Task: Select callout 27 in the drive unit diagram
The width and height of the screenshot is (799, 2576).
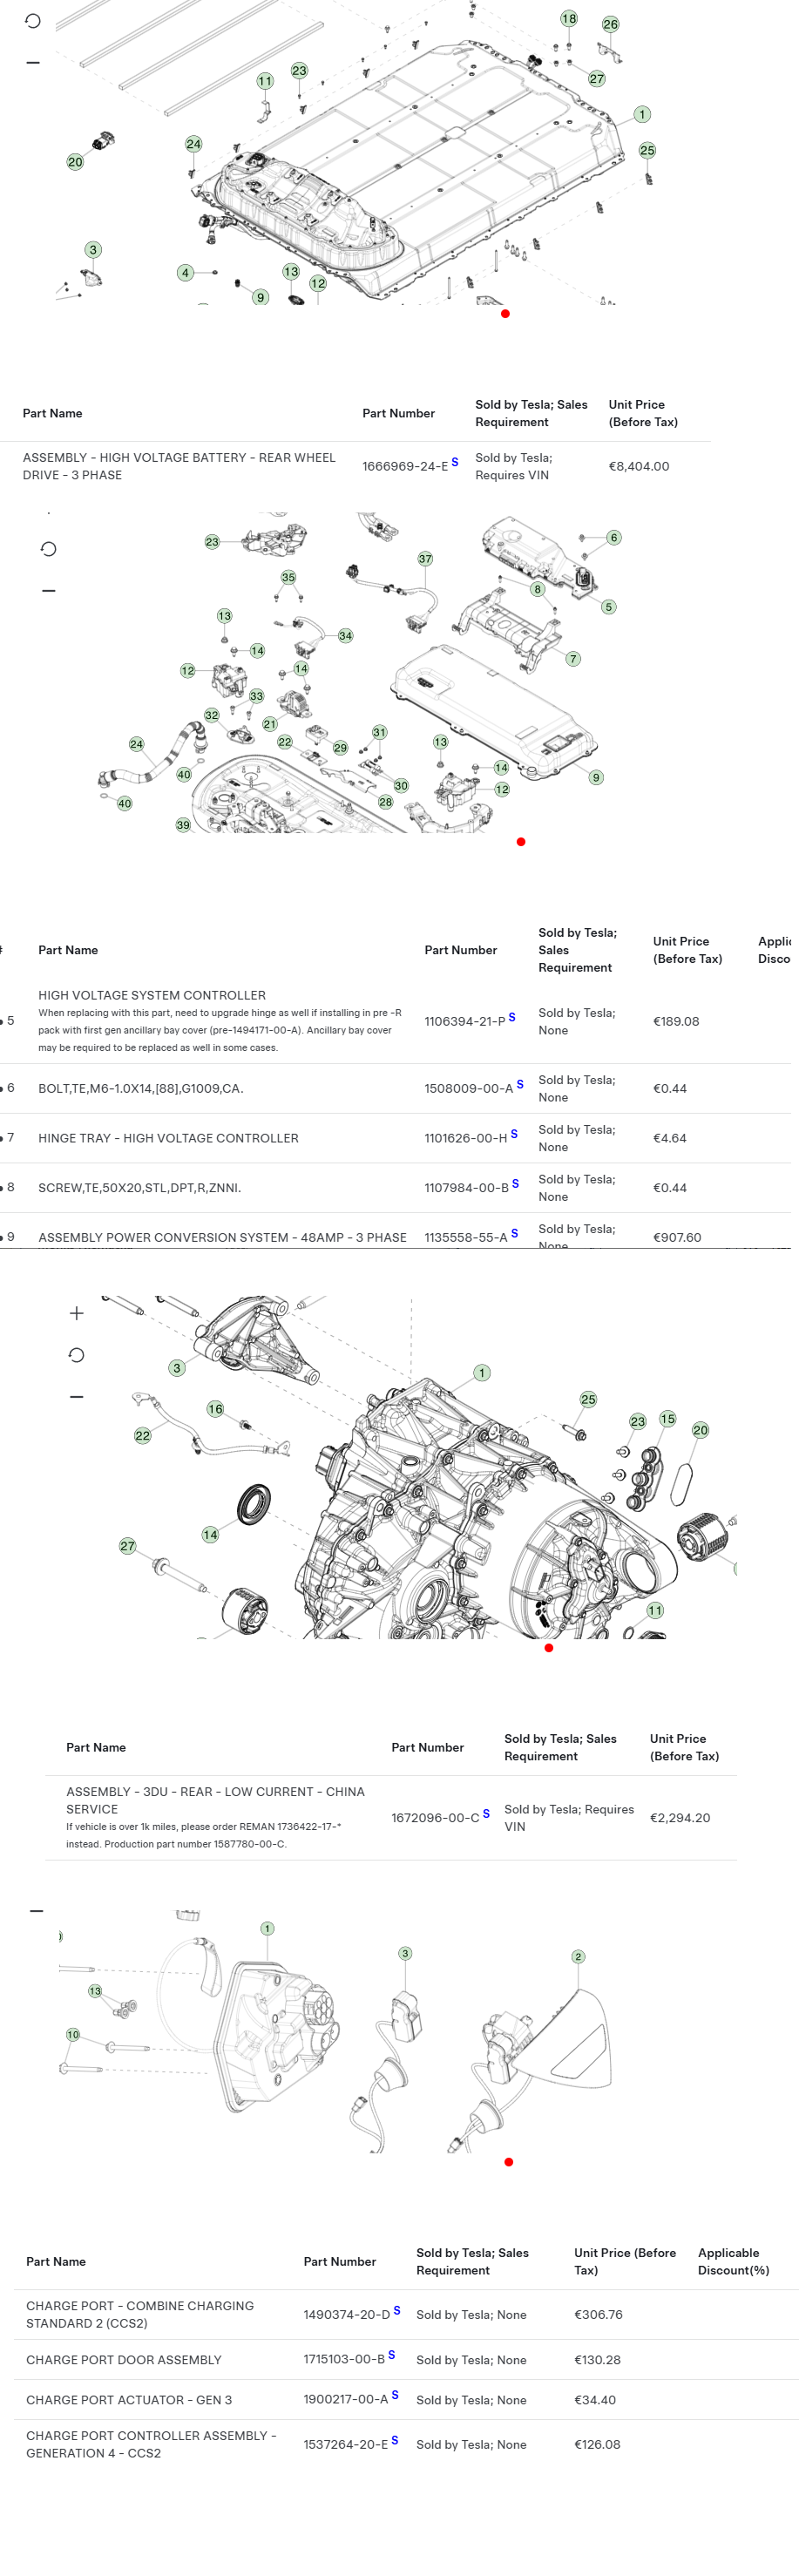Action: click(127, 1546)
